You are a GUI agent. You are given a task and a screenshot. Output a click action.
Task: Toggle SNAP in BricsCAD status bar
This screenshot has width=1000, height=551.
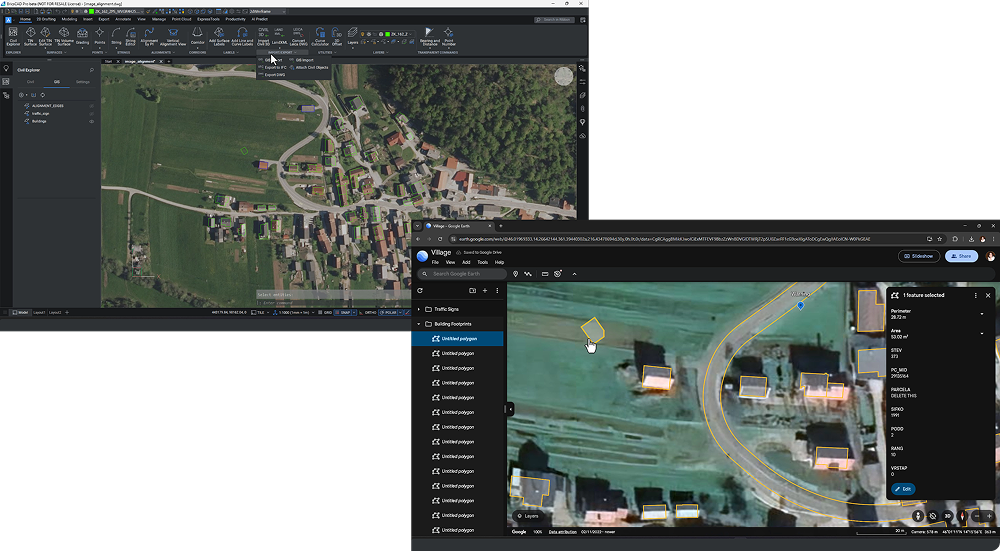point(344,312)
